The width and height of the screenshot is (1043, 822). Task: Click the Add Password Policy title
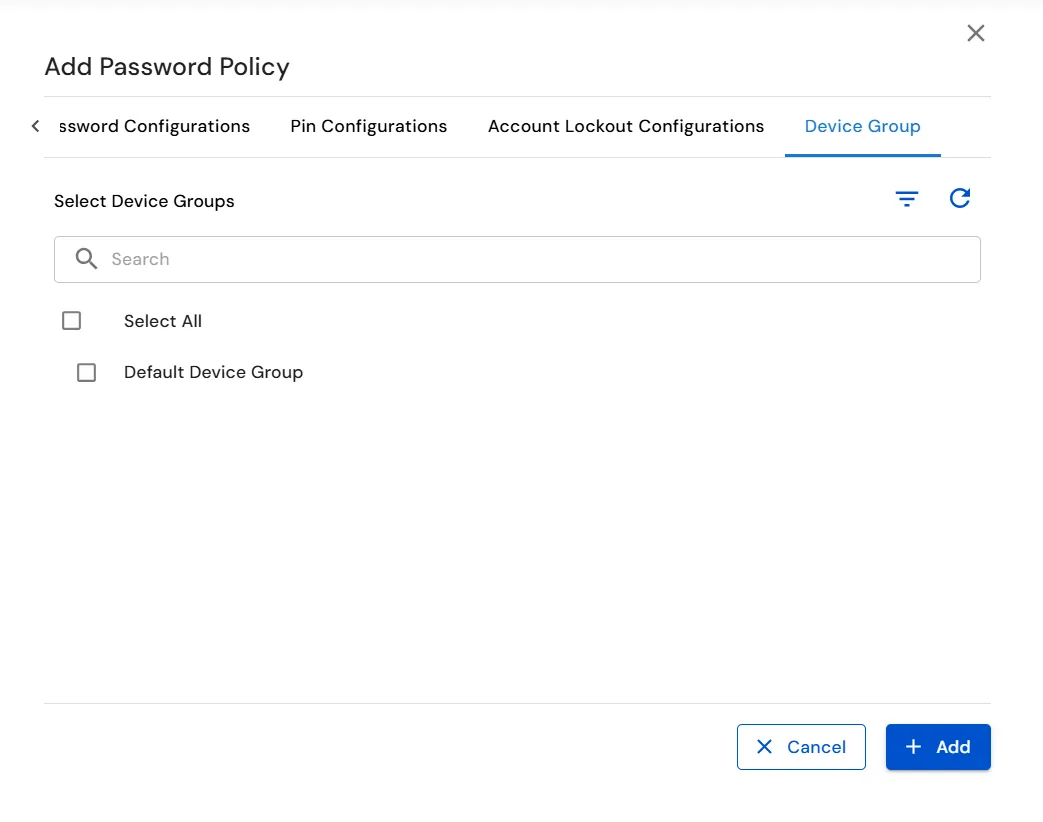[167, 67]
